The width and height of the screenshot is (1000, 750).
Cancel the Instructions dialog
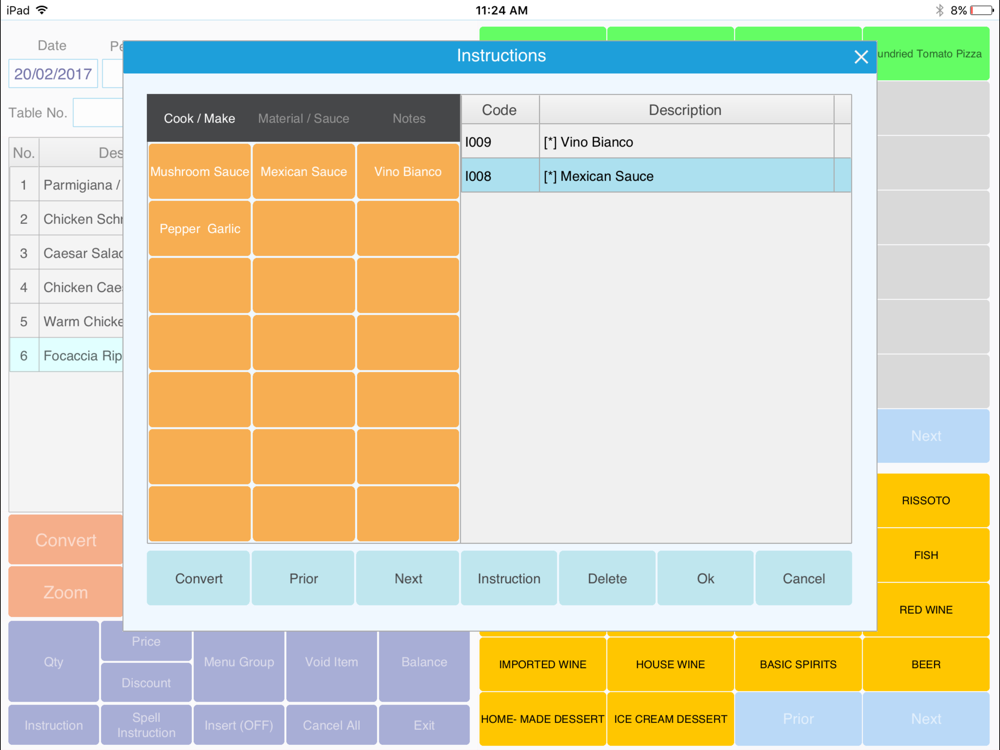(x=804, y=578)
